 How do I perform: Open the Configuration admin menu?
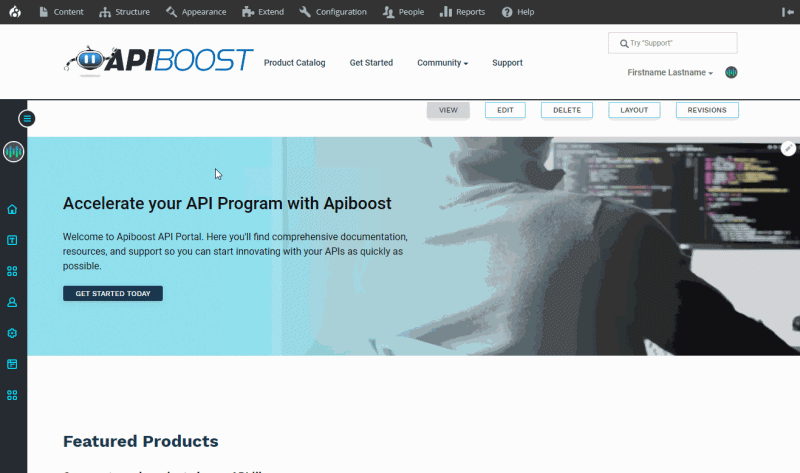333,12
